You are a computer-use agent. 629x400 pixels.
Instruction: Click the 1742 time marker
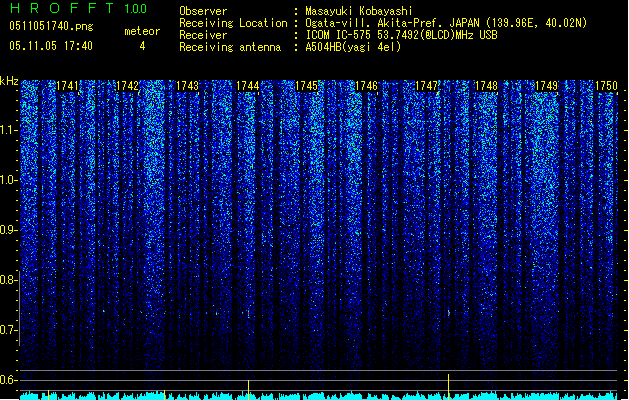127,86
